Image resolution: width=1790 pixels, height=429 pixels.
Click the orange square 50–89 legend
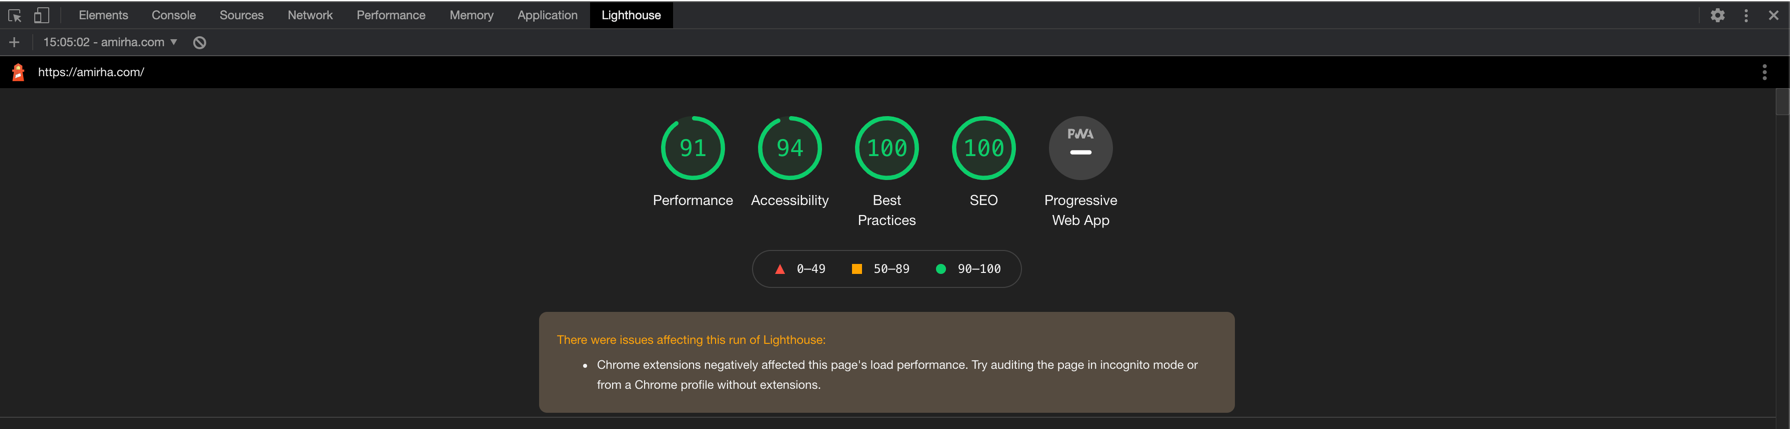[880, 269]
